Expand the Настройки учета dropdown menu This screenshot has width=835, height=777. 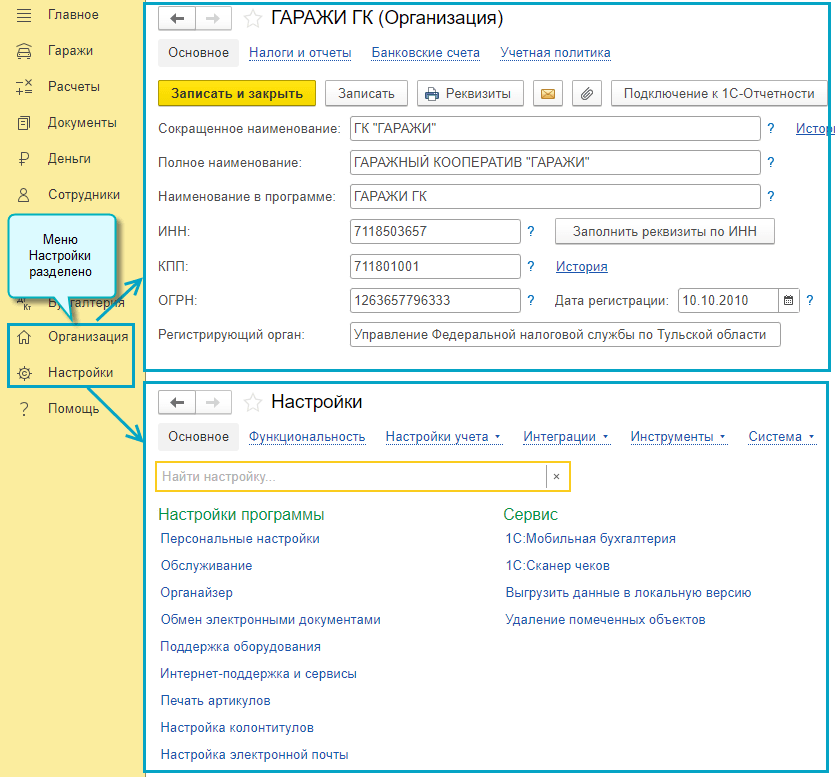443,437
